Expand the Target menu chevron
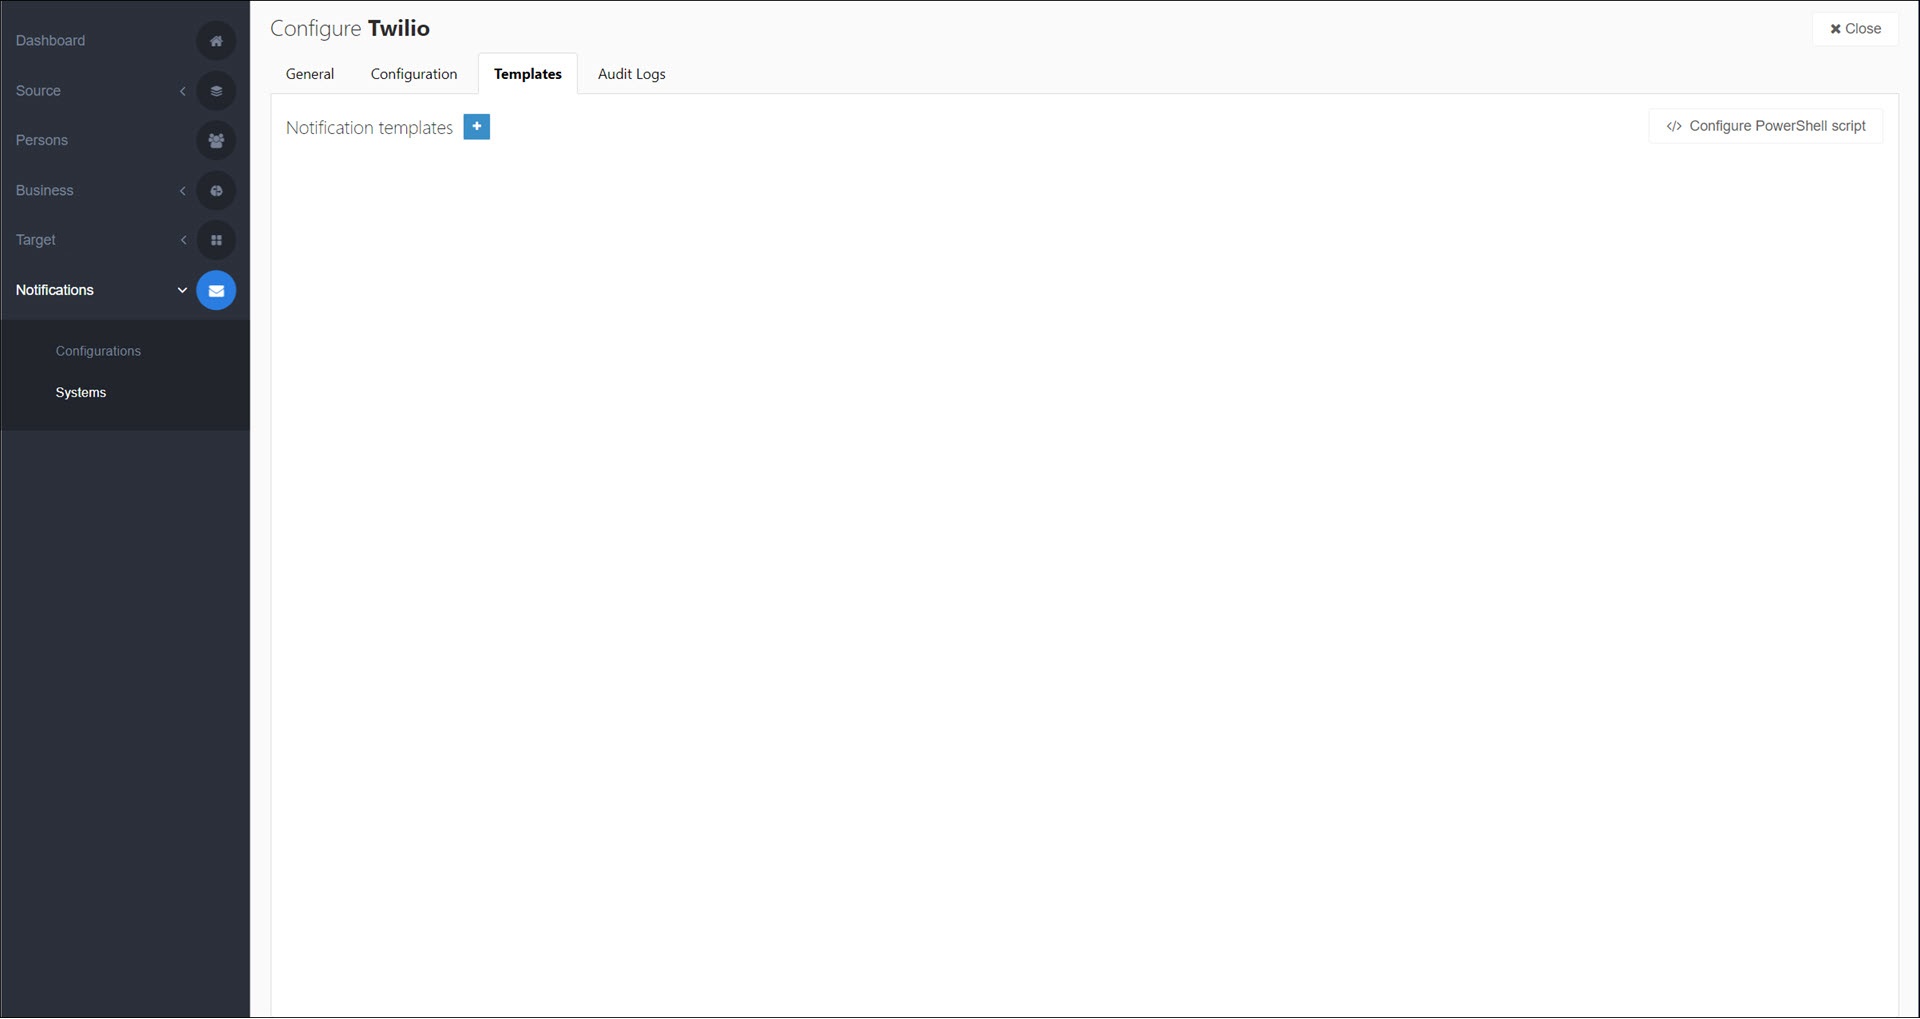Screen dimensions: 1920x1019 coord(183,240)
